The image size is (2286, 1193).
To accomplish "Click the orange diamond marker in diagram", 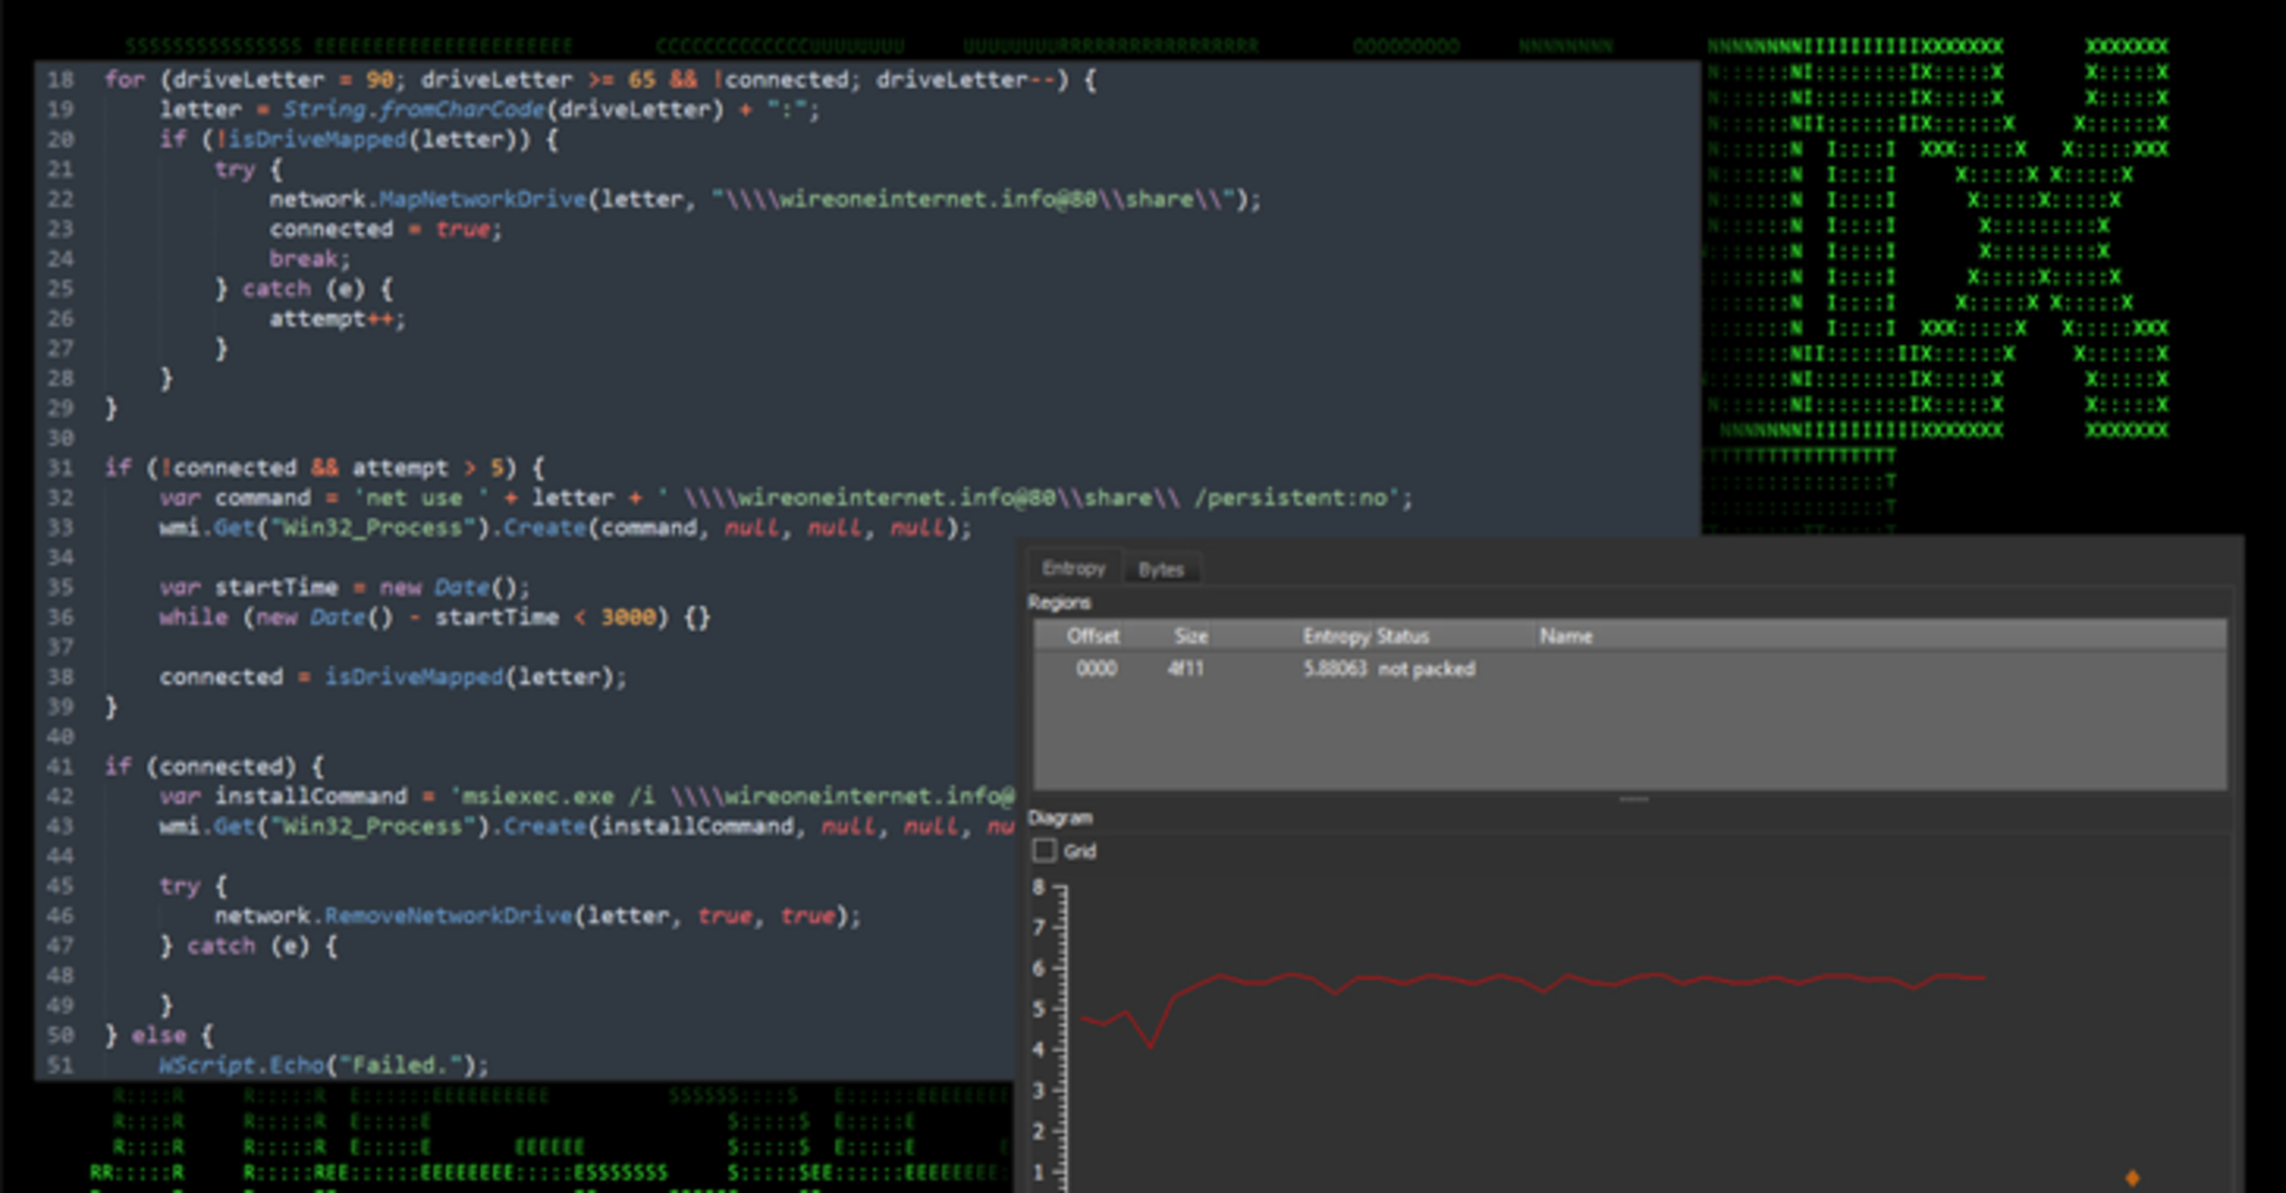I will [2132, 1178].
